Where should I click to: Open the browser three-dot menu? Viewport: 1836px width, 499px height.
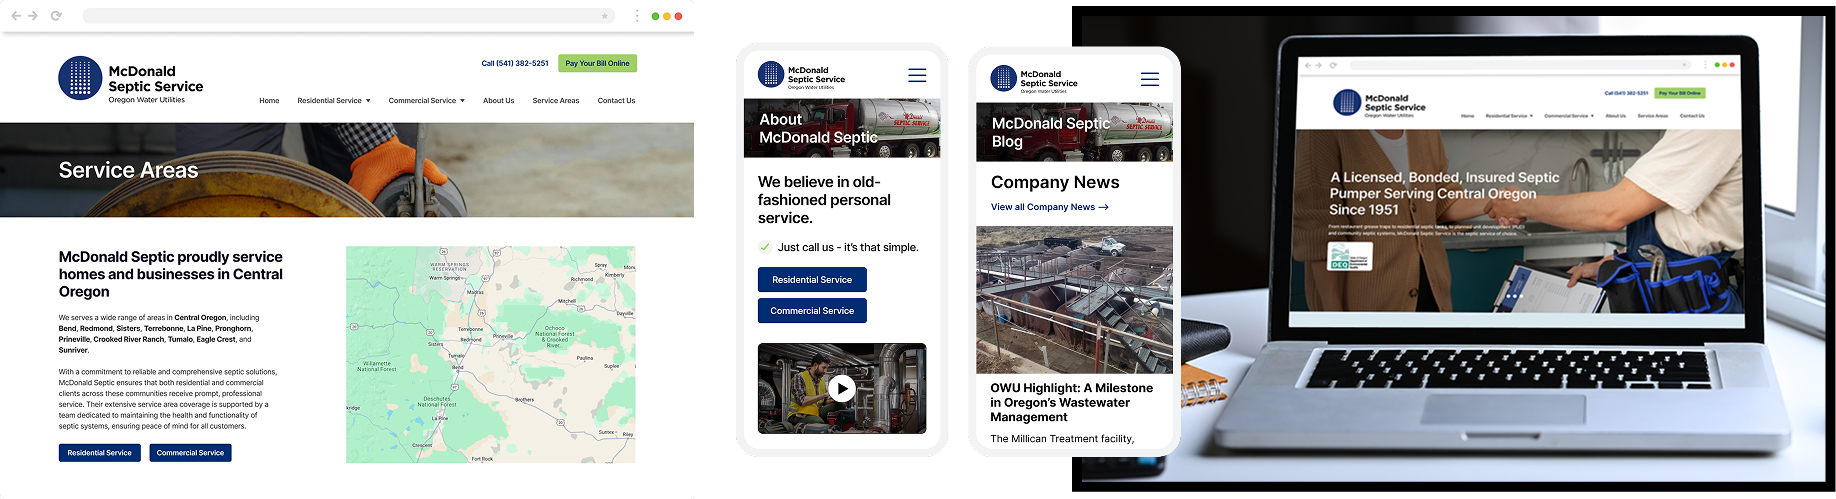[x=637, y=16]
